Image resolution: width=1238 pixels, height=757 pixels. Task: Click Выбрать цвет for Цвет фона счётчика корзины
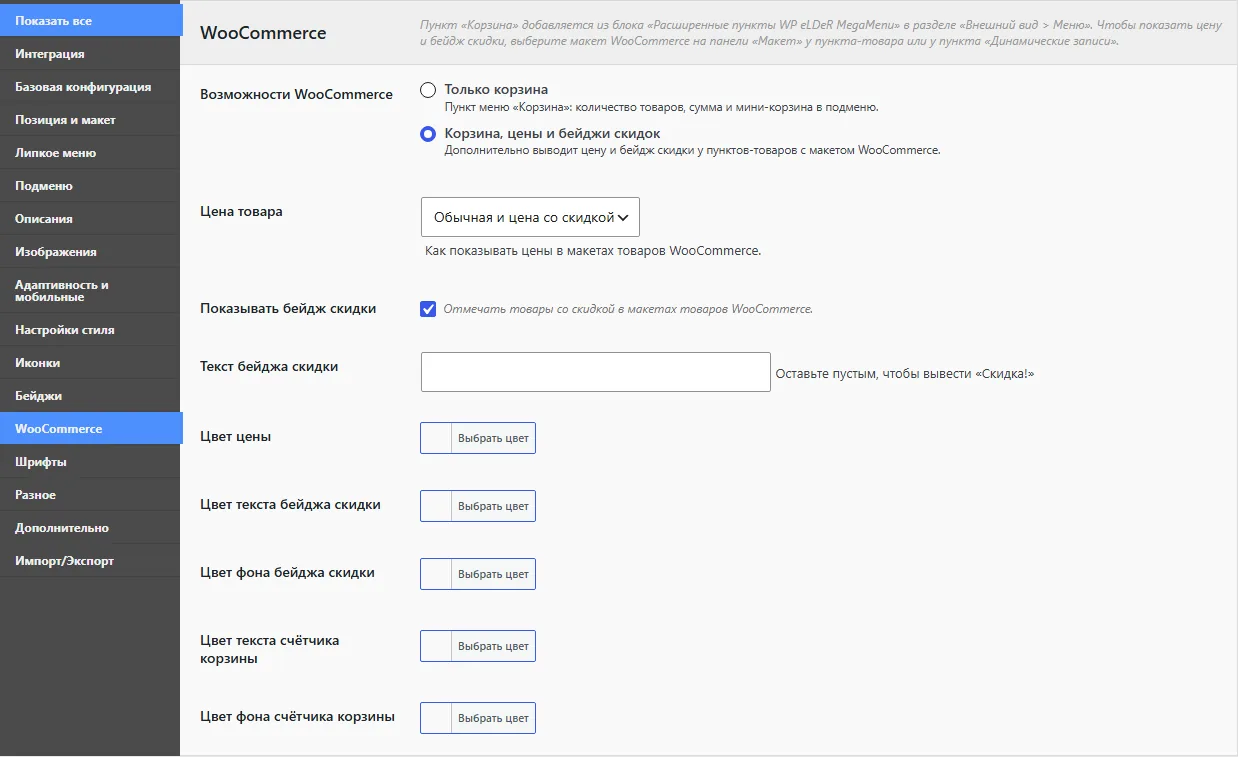coord(493,718)
